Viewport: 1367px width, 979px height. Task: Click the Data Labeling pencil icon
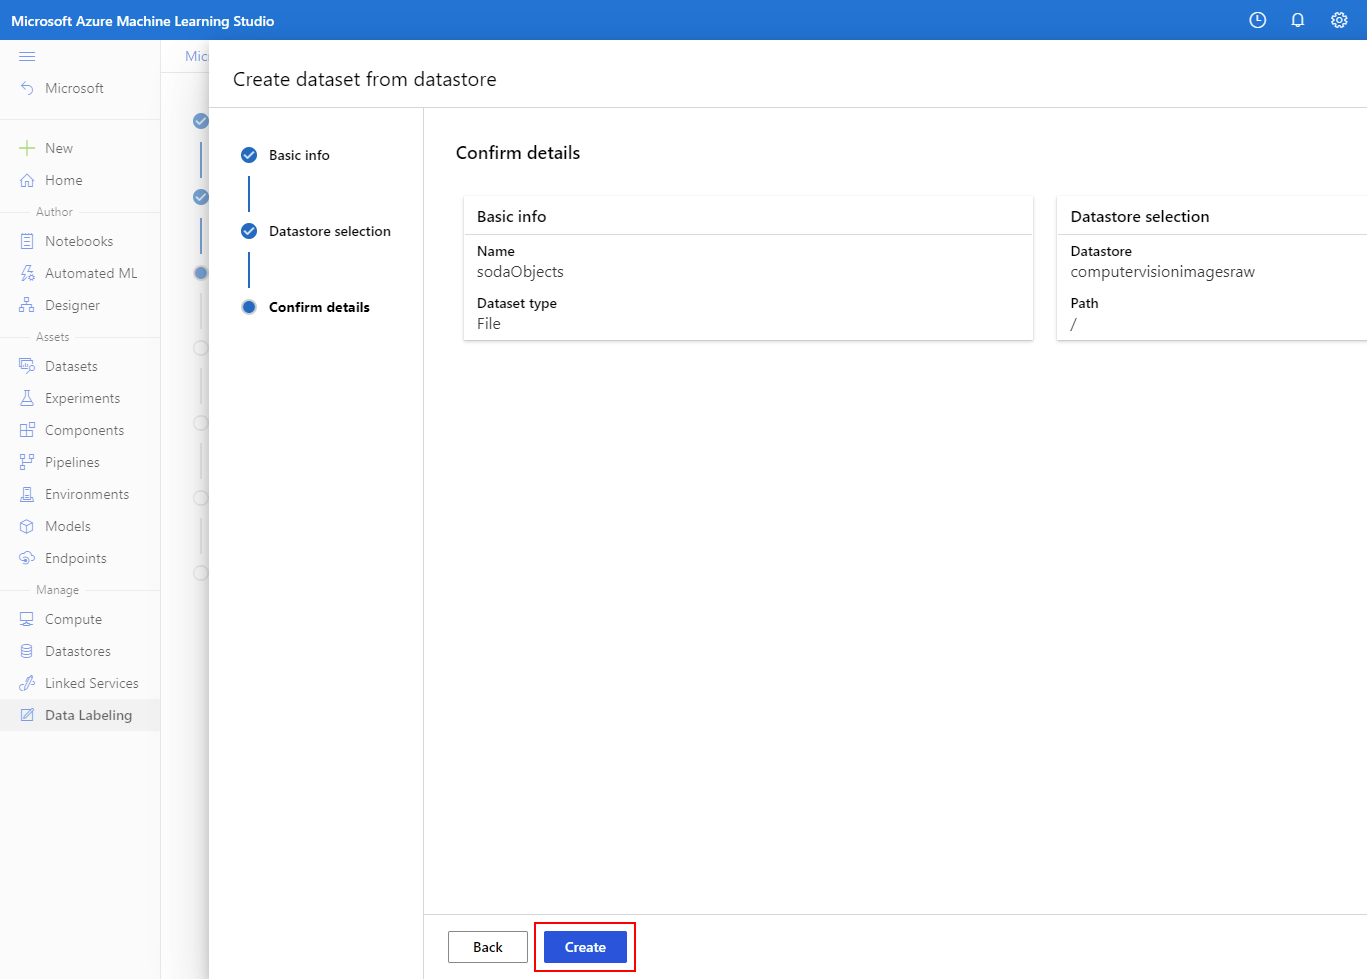(27, 715)
